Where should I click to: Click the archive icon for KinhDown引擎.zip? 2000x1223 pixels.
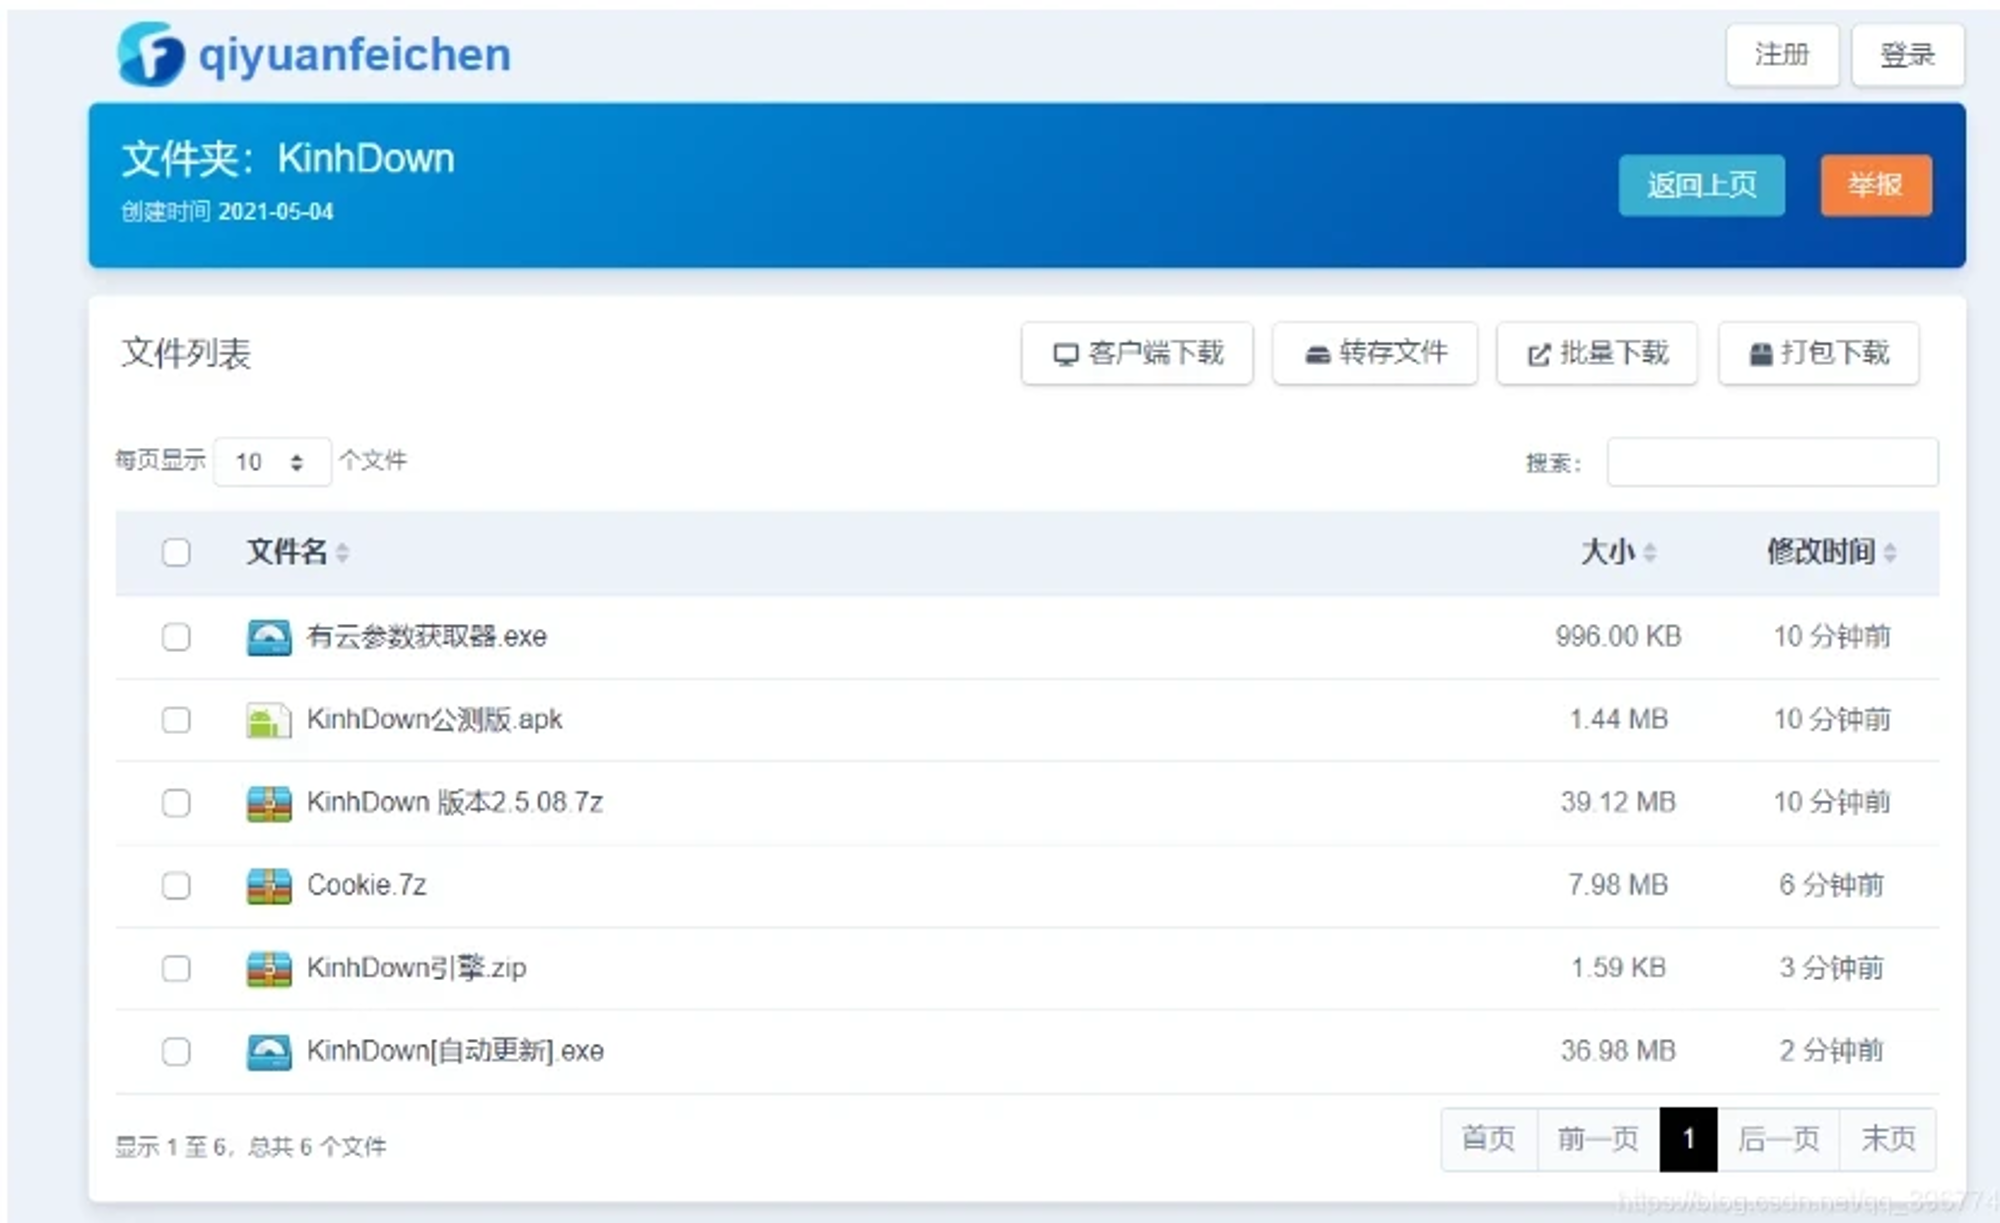pos(269,969)
